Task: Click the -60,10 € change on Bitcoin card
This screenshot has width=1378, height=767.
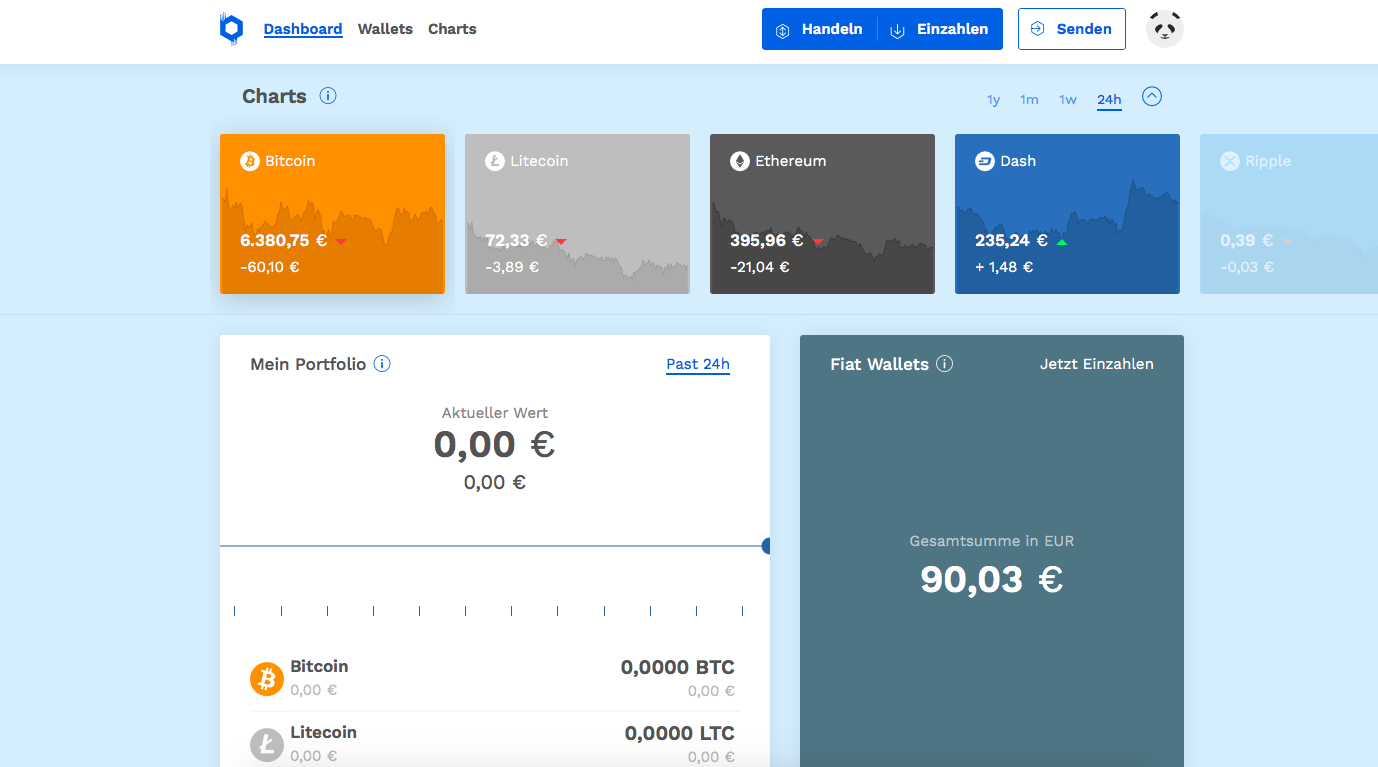Action: click(x=270, y=267)
